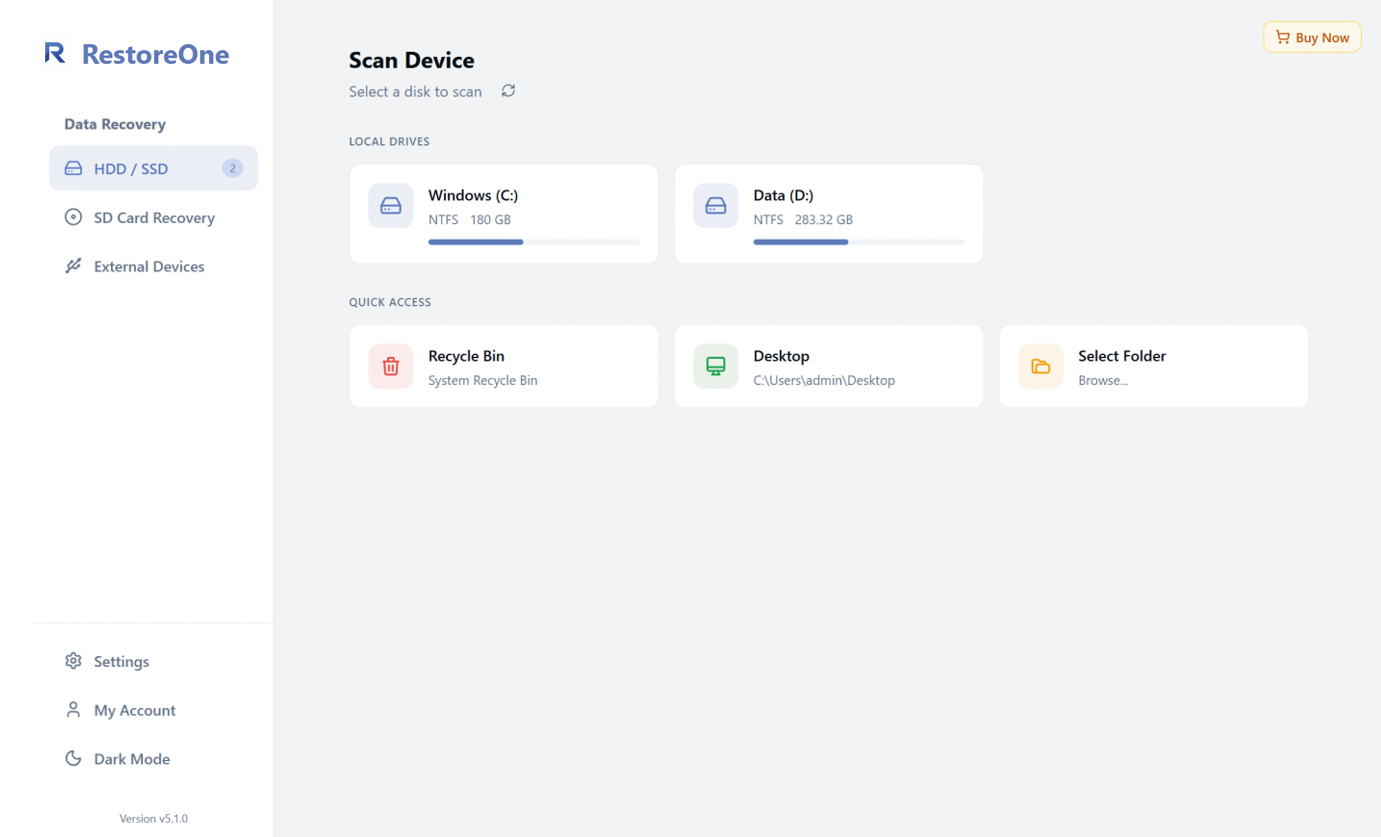The image size is (1381, 837).
Task: Click the Data (D:) drive icon
Action: click(716, 206)
